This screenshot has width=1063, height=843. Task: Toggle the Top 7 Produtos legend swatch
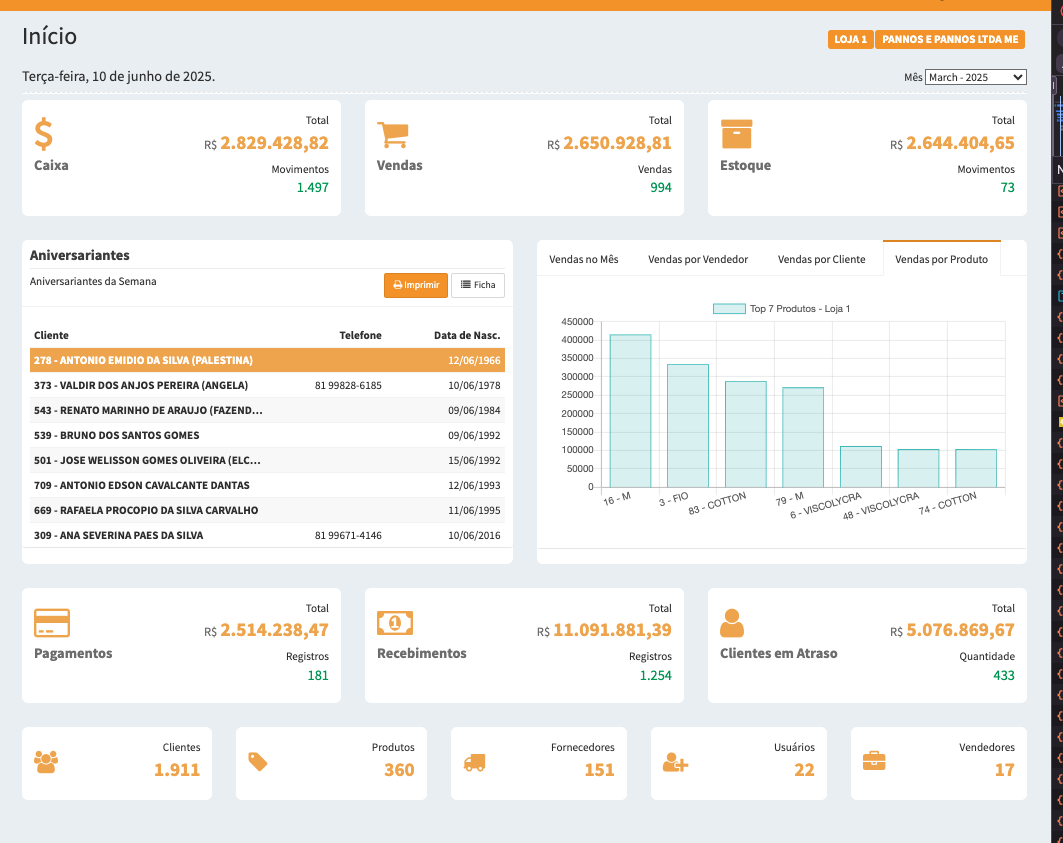[728, 309]
